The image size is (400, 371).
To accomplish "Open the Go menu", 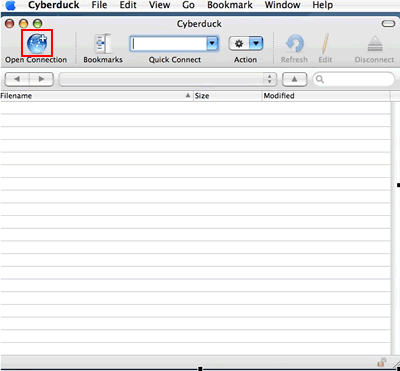I will click(x=188, y=5).
